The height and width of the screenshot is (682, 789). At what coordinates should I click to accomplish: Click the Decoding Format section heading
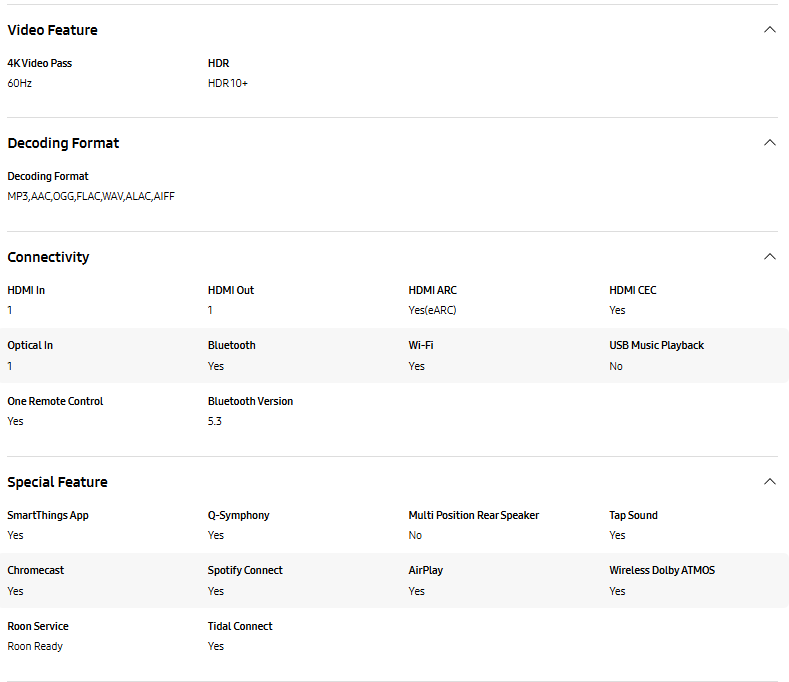pyautogui.click(x=63, y=143)
